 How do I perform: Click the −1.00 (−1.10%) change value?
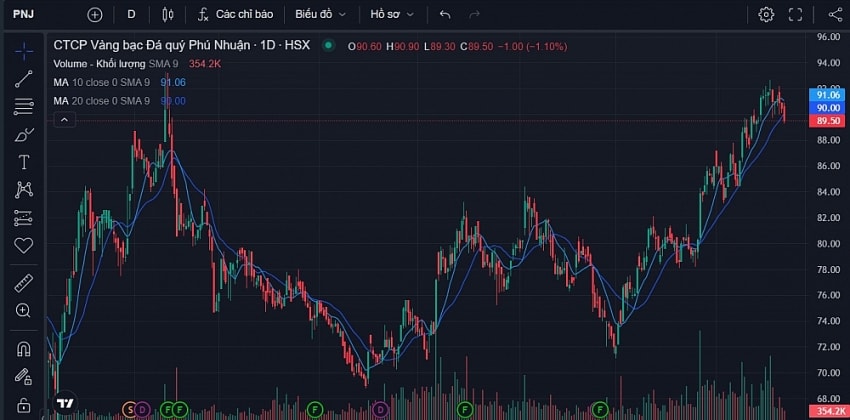532,47
